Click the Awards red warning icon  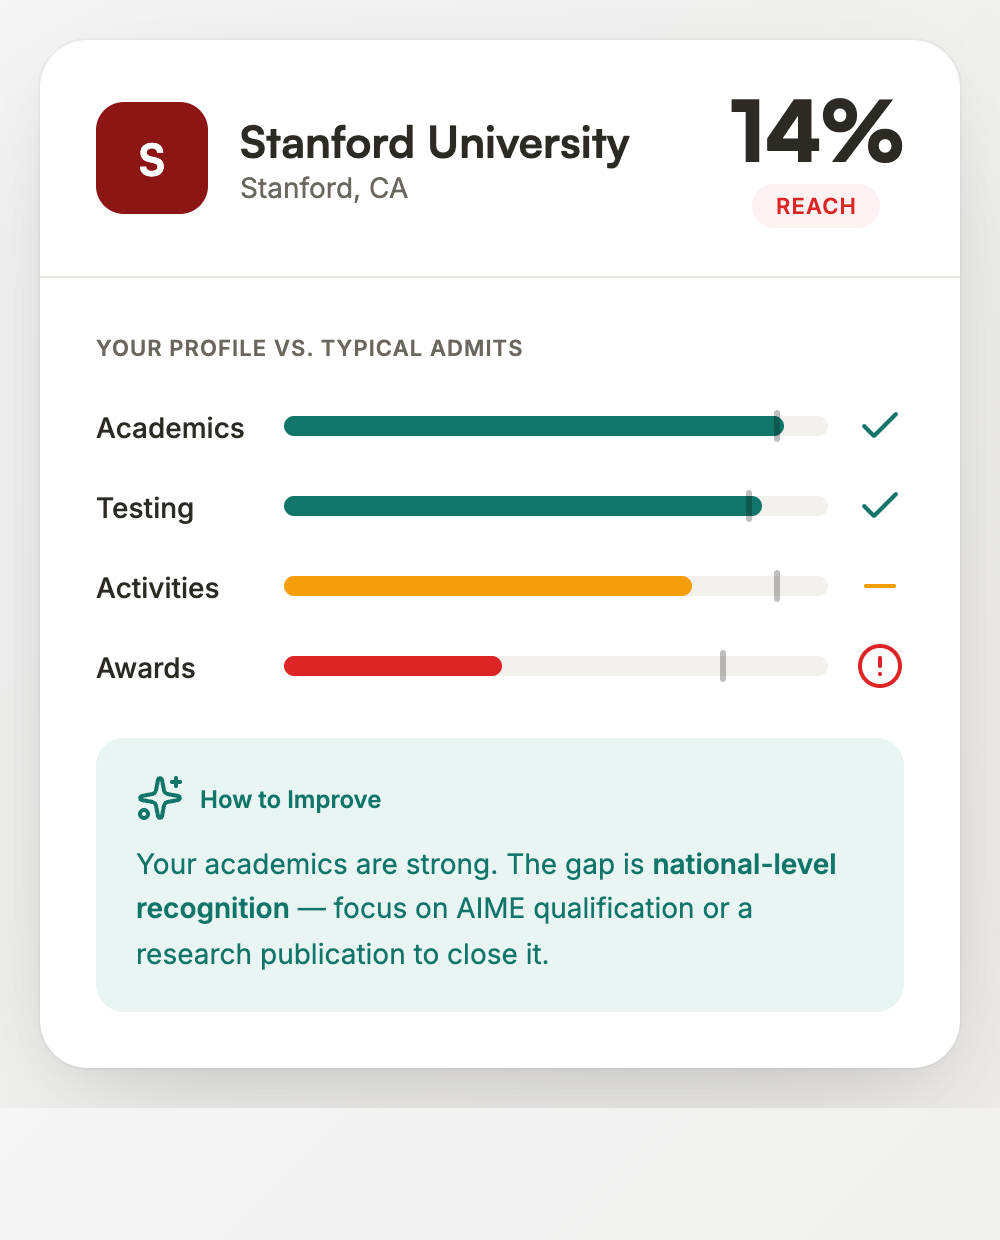coord(880,666)
